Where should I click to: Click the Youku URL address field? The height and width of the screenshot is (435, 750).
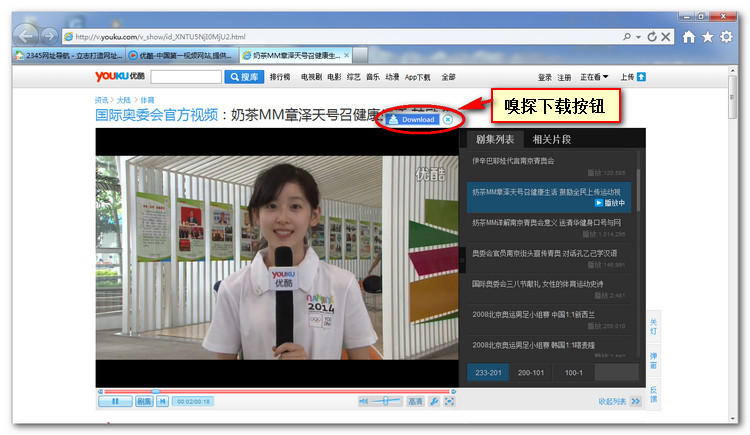click(342, 37)
